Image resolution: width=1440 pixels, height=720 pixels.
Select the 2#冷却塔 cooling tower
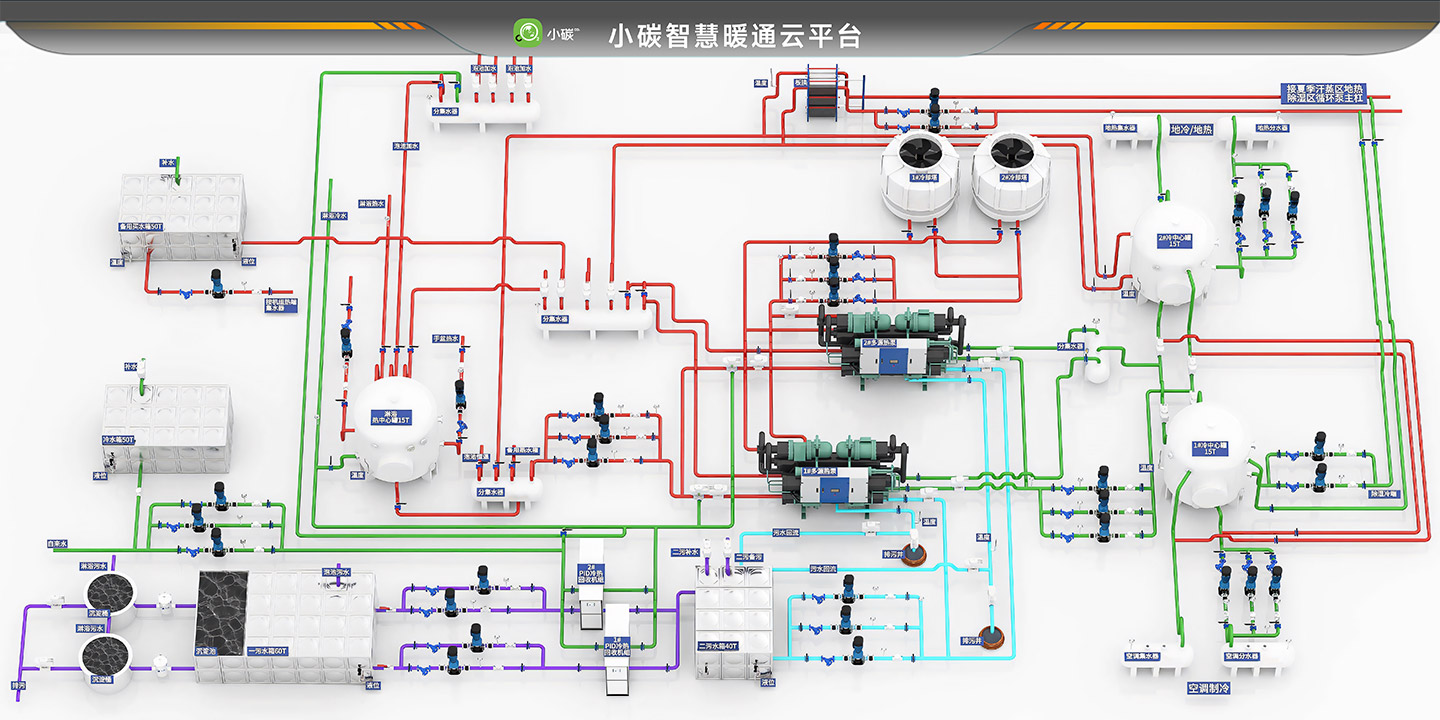(x=1010, y=175)
